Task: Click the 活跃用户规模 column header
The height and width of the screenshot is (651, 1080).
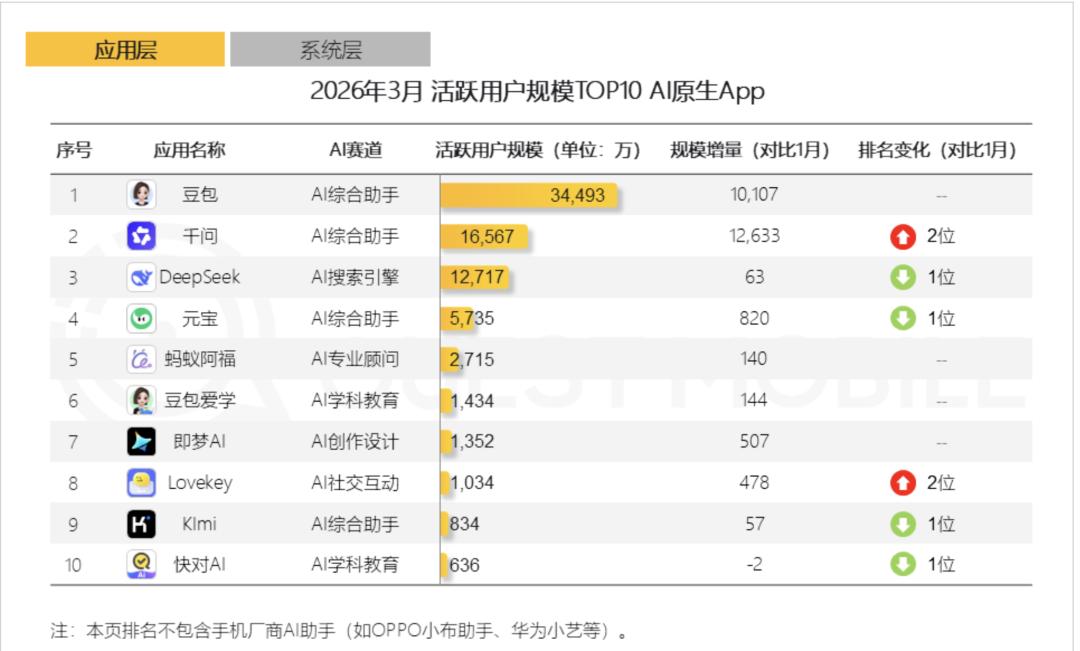Action: click(538, 149)
